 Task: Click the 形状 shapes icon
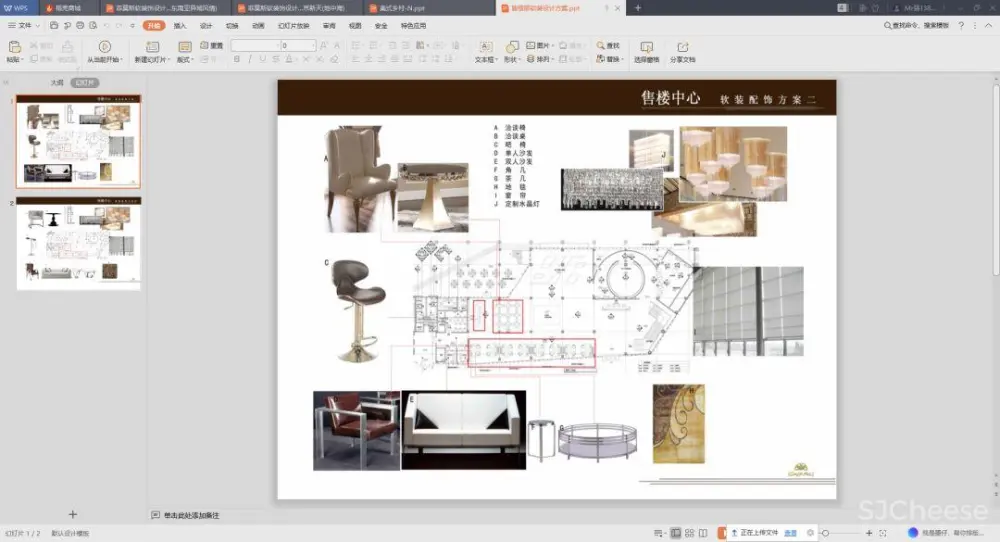(512, 46)
